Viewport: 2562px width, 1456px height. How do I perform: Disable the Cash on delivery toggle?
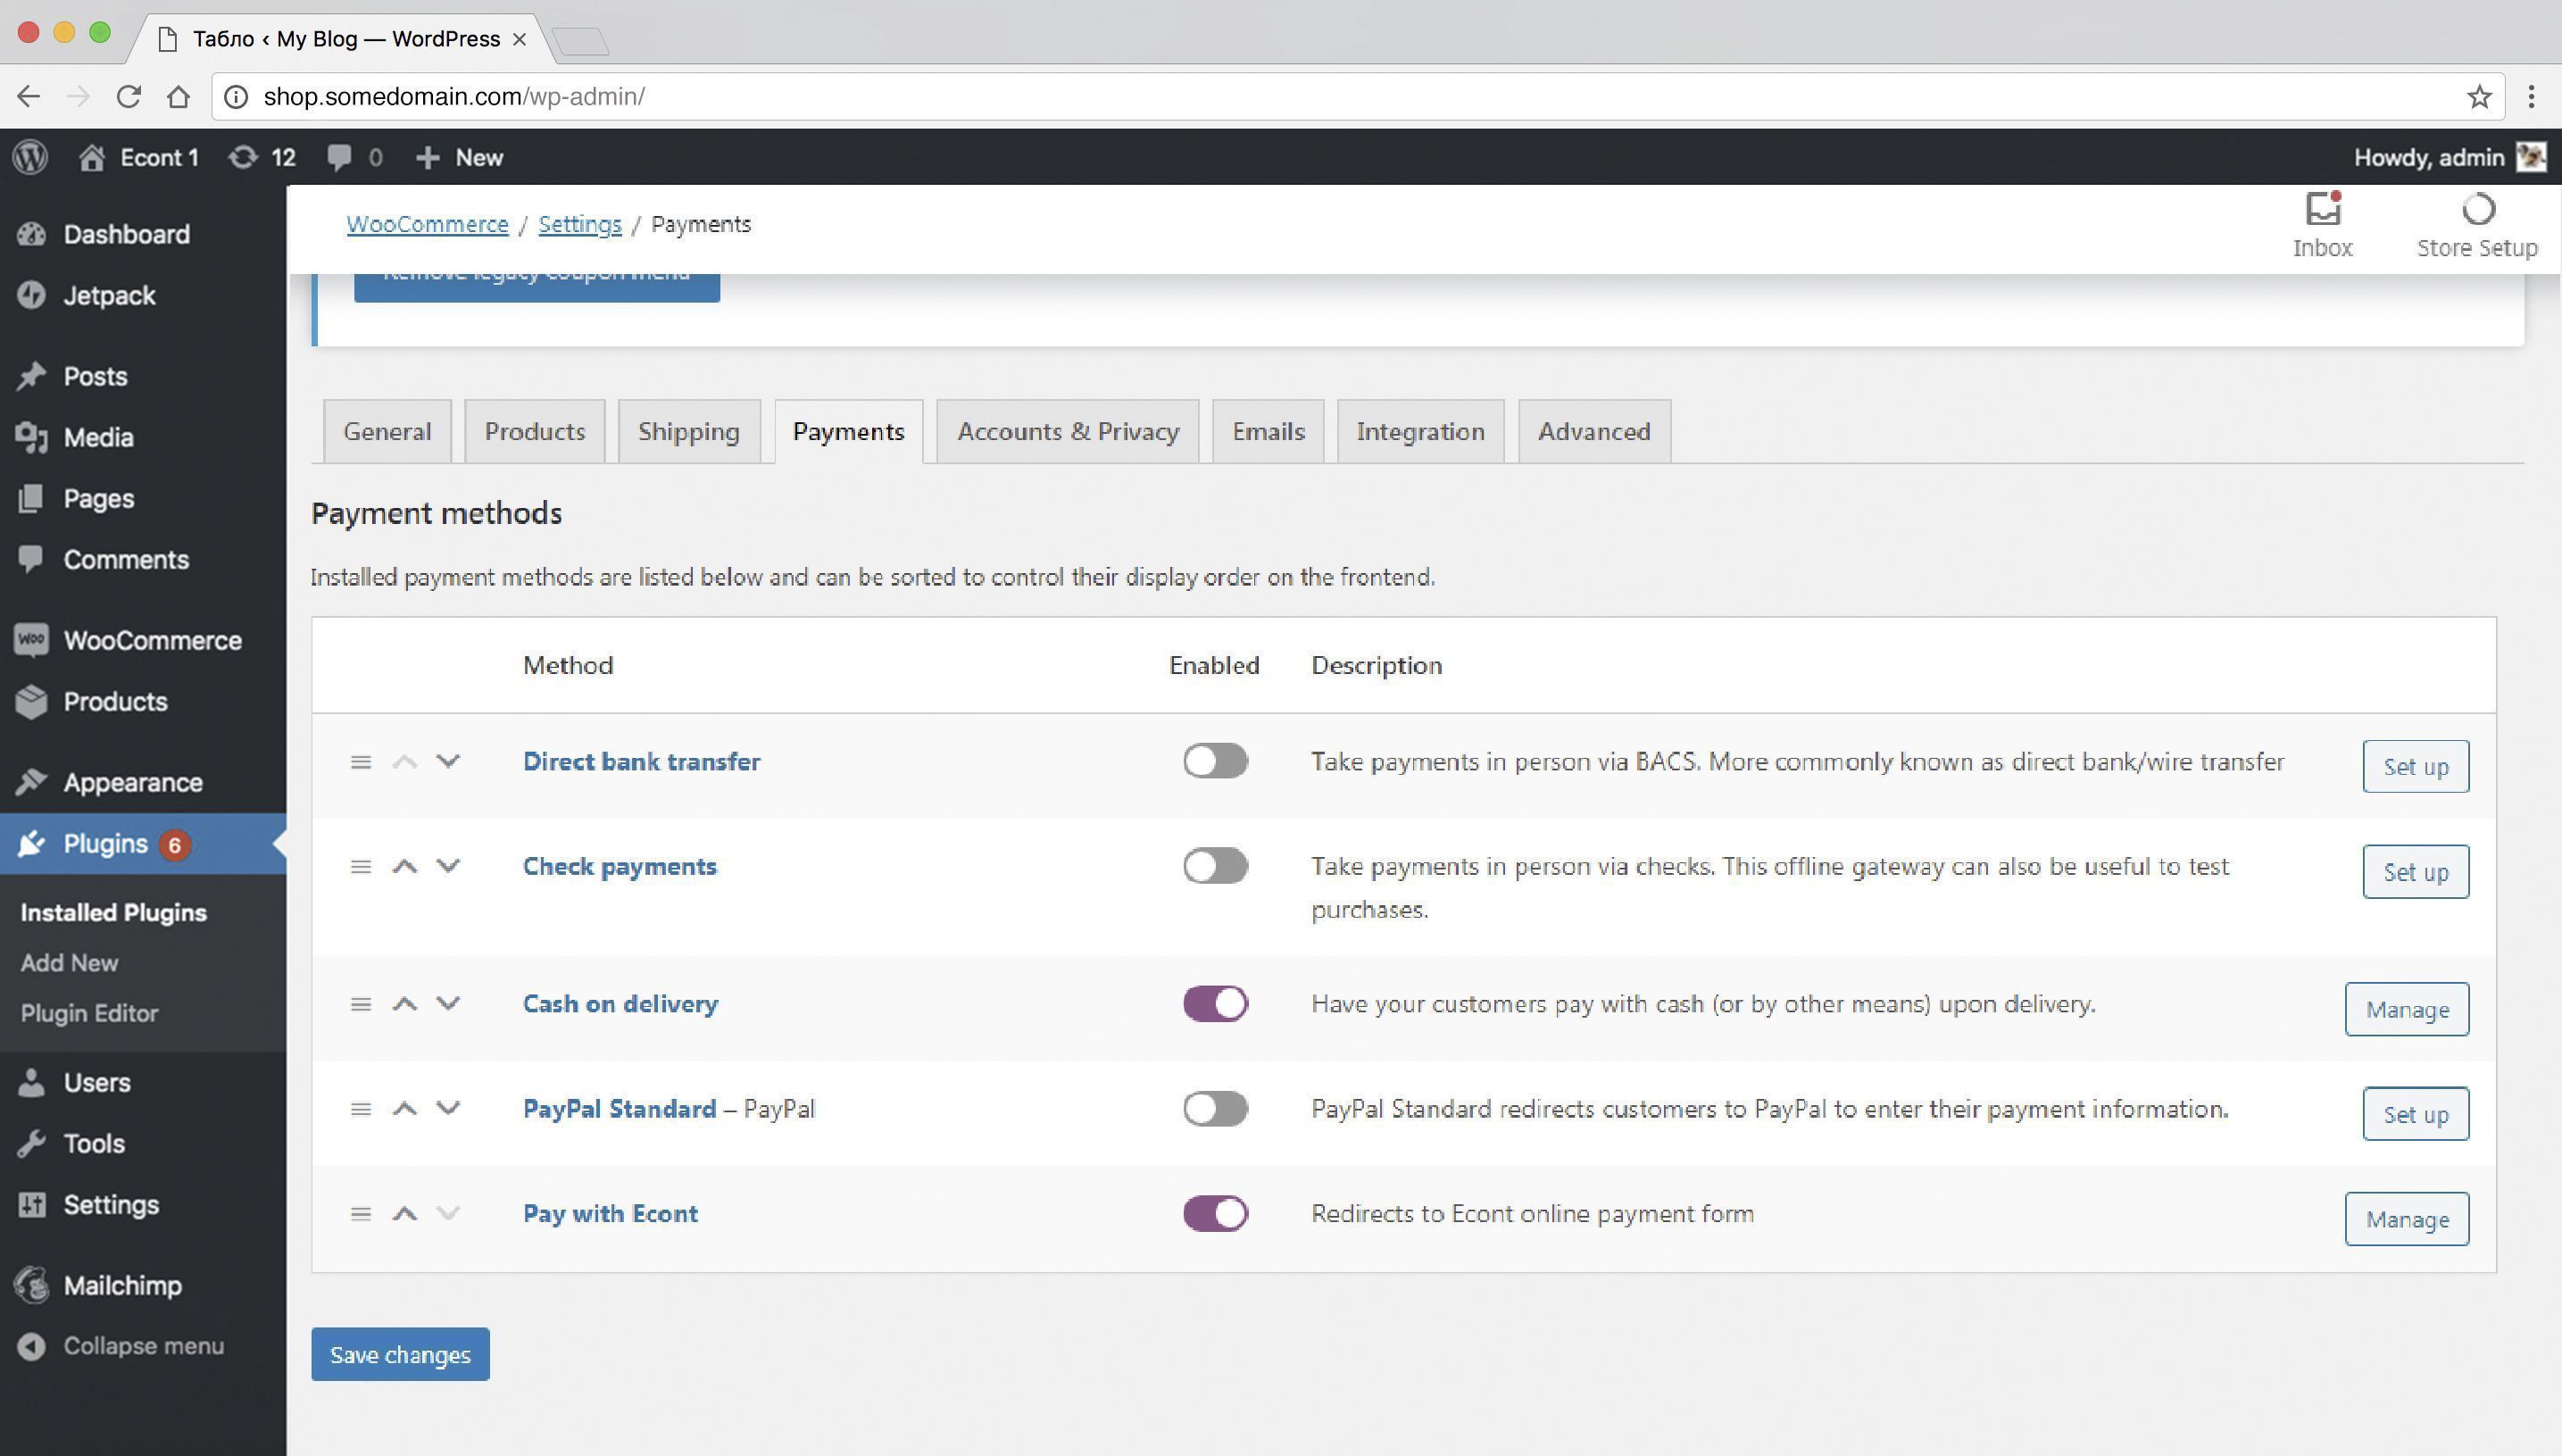tap(1214, 1004)
